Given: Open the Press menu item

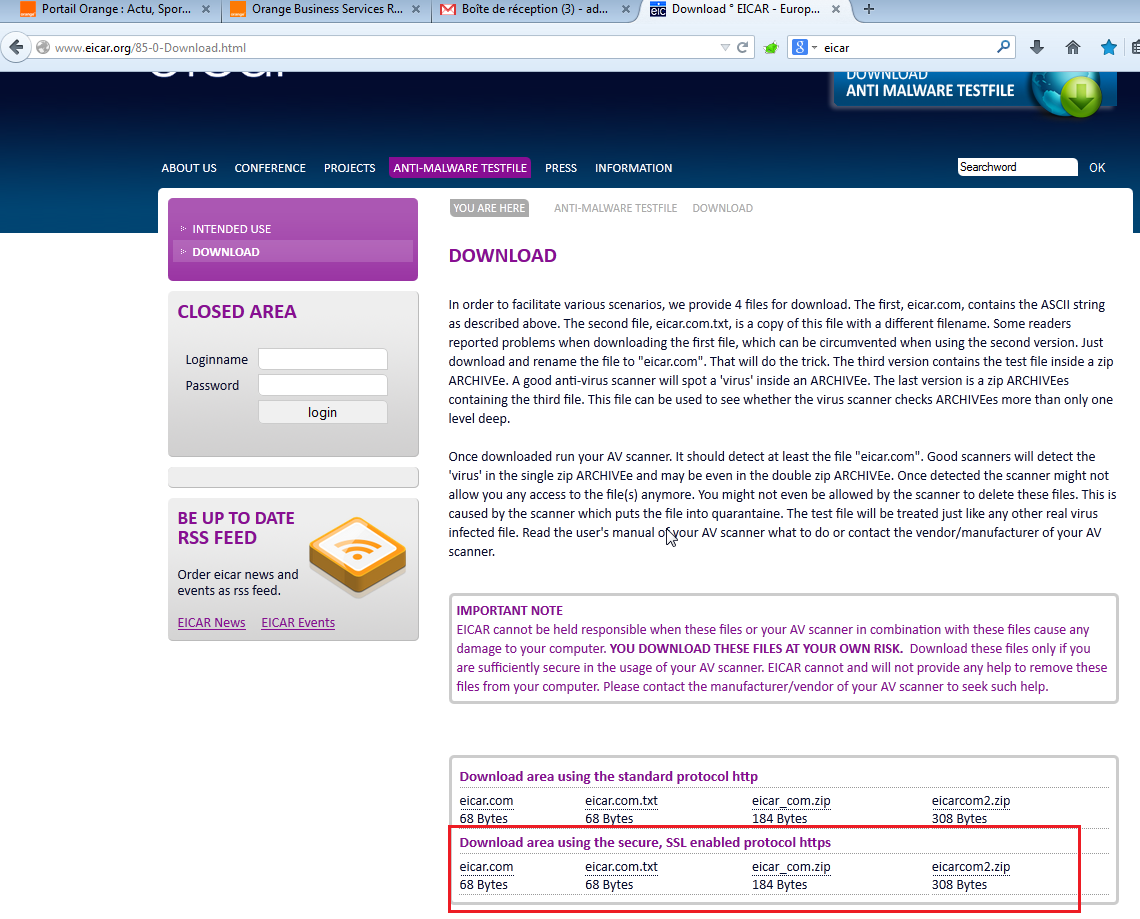Looking at the screenshot, I should tap(561, 168).
